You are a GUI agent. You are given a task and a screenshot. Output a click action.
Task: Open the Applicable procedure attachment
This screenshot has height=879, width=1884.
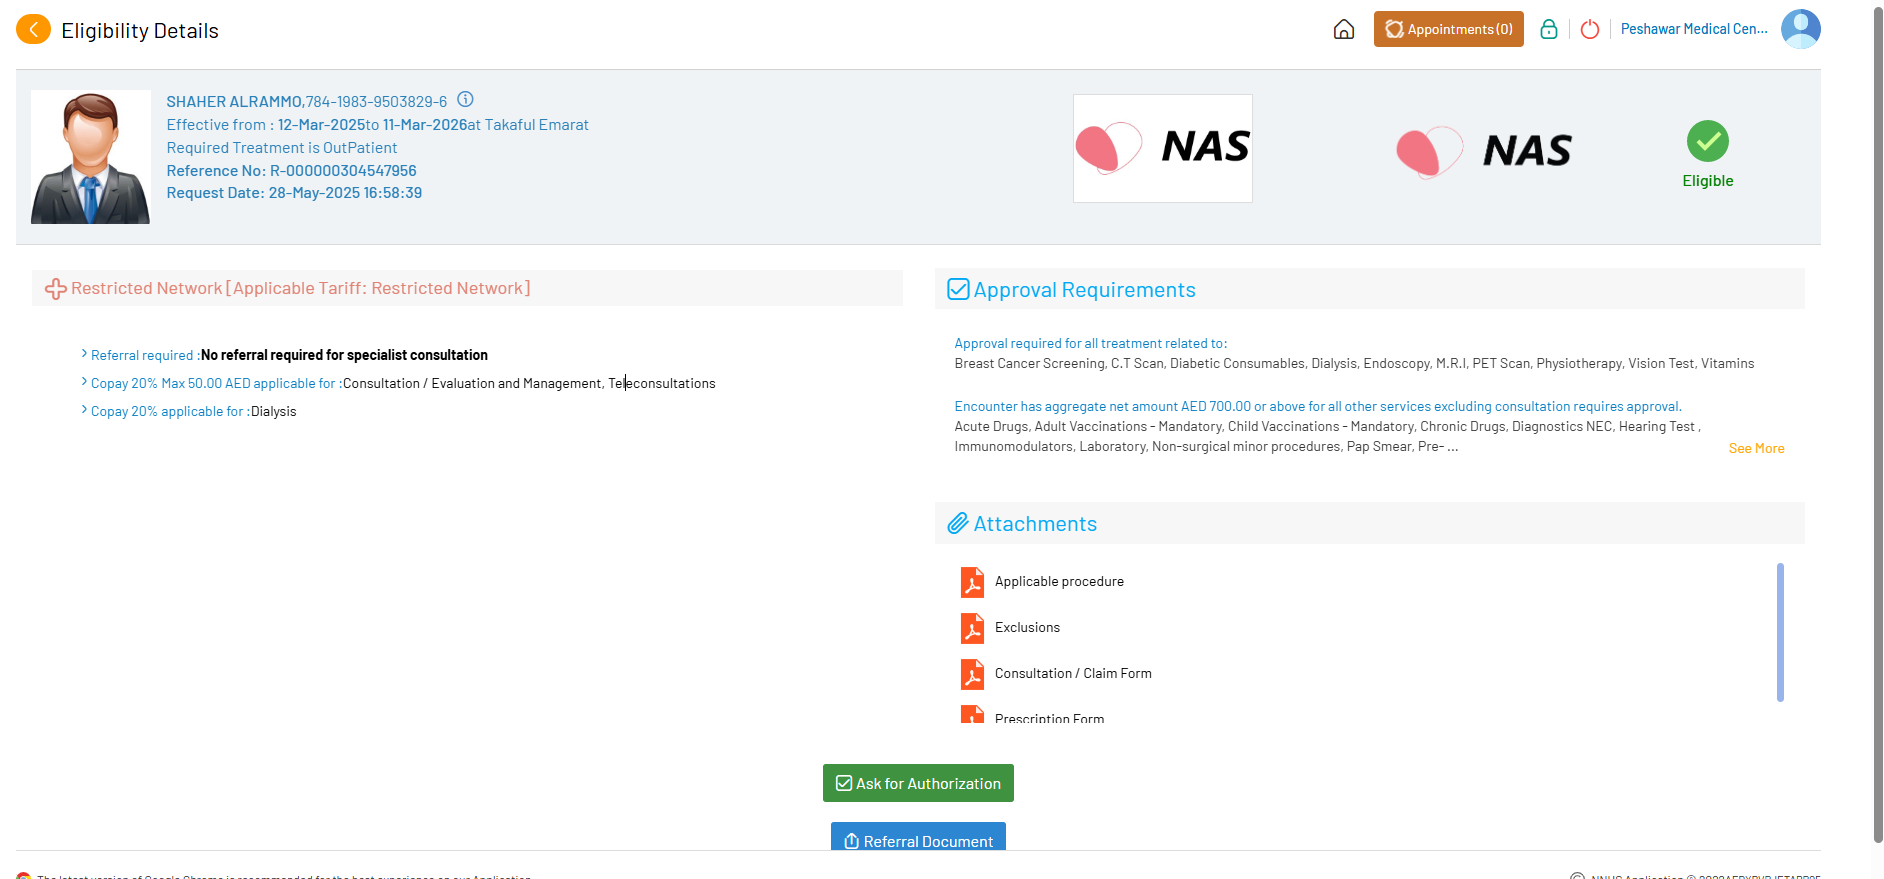[x=1059, y=581]
